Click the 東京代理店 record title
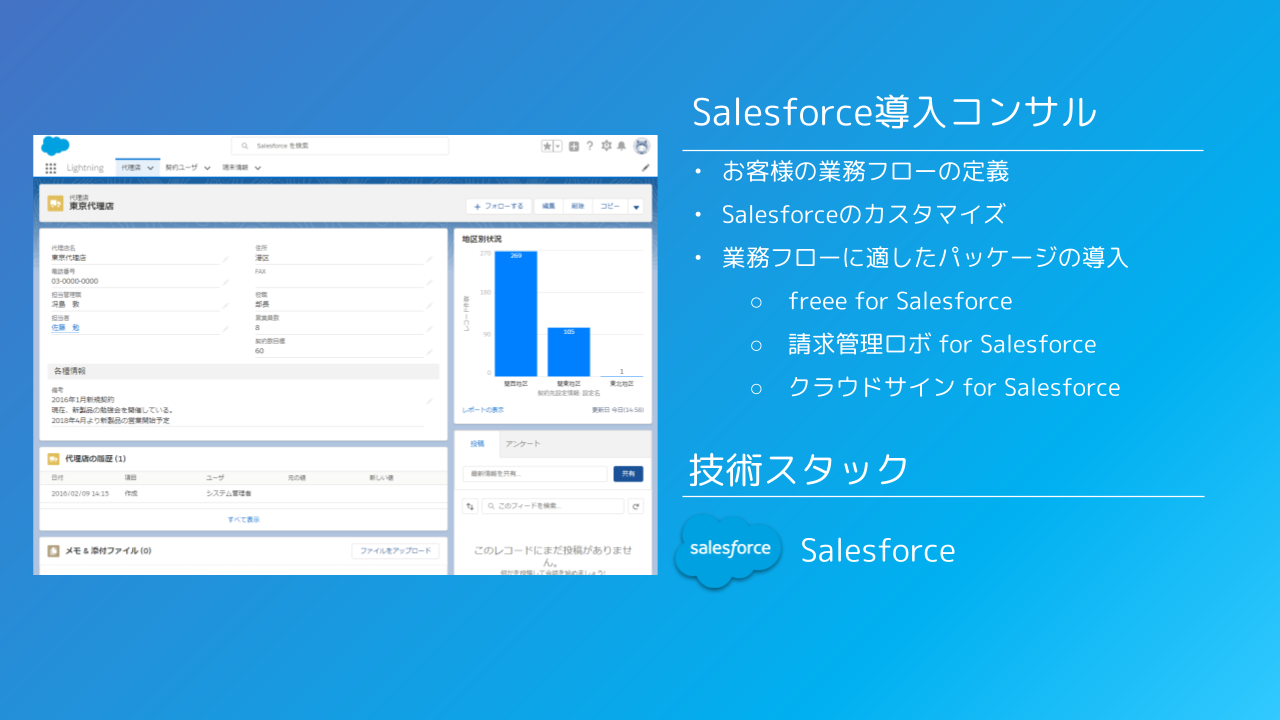The image size is (1280, 720). pyautogui.click(x=91, y=207)
